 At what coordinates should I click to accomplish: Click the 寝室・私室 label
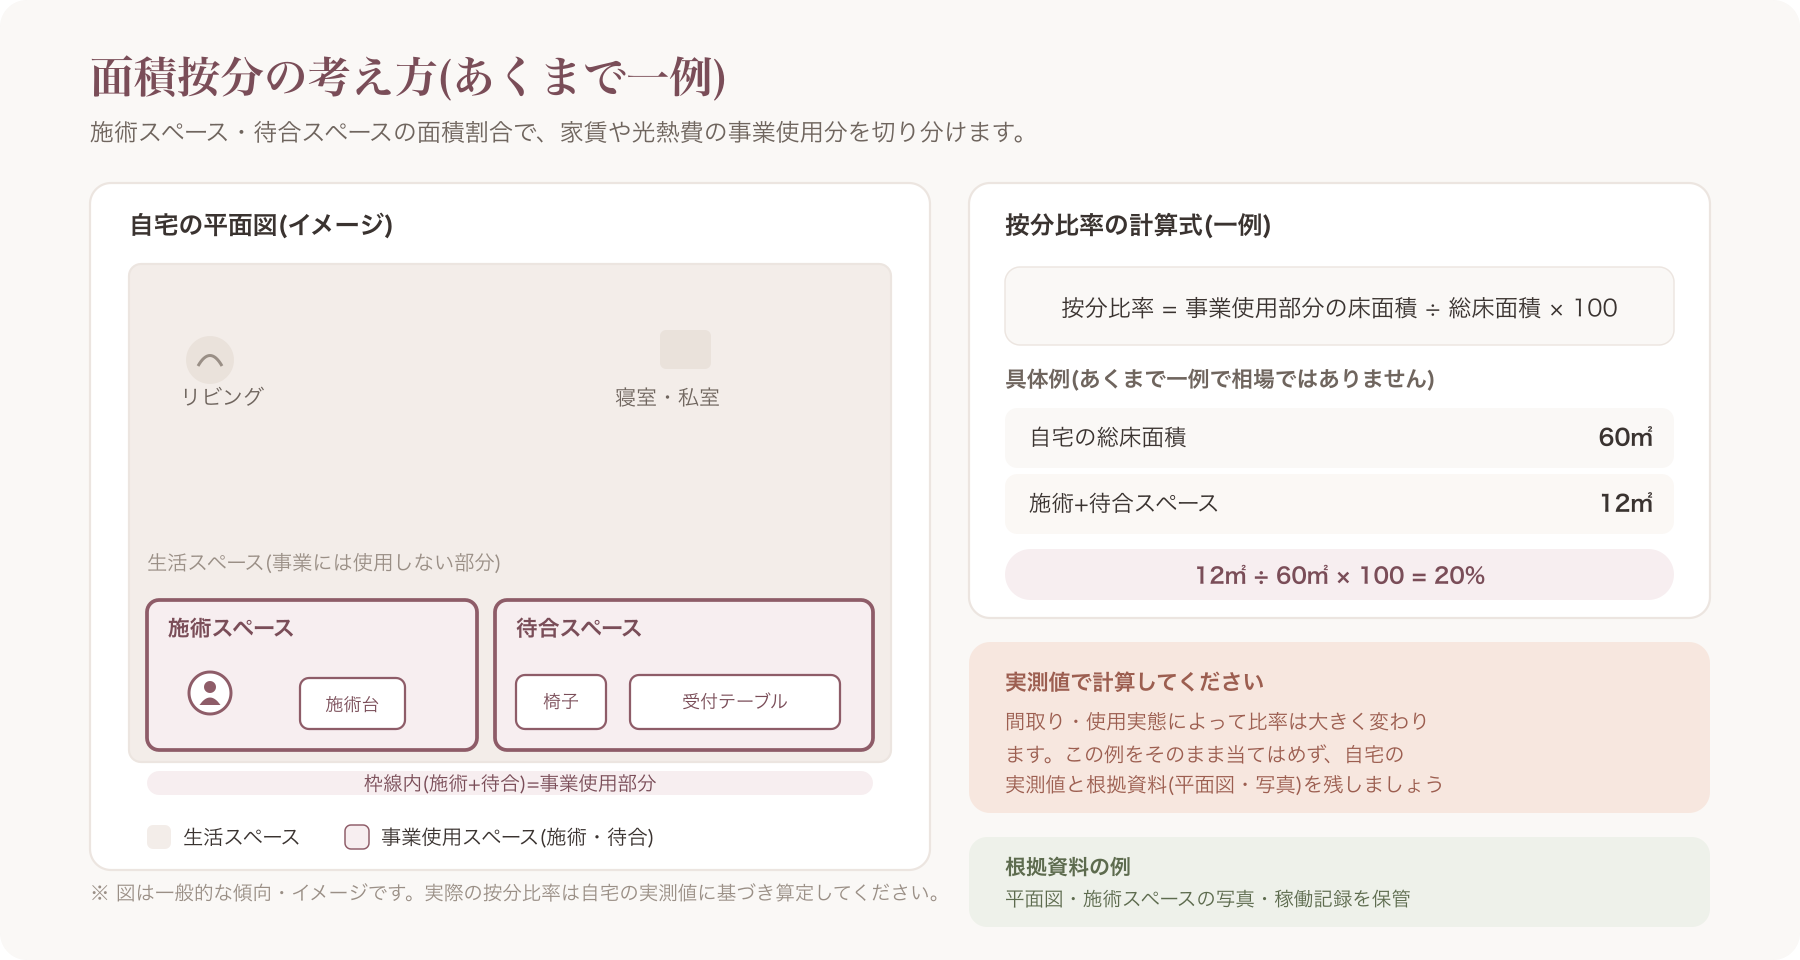[x=667, y=398]
